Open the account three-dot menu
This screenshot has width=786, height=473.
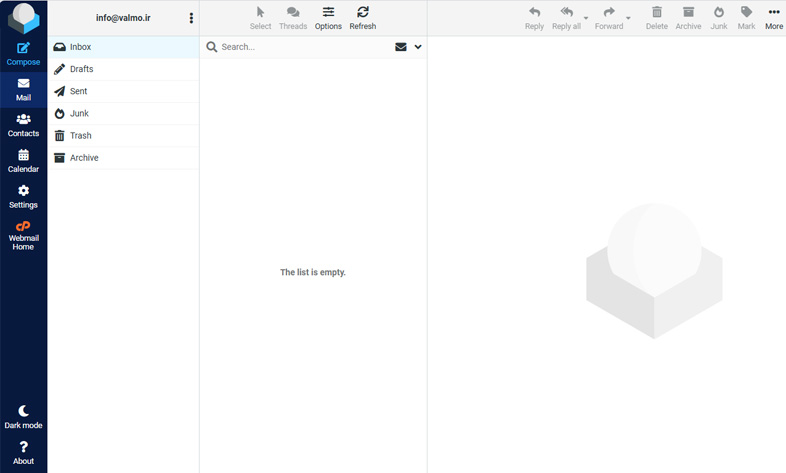tap(191, 18)
